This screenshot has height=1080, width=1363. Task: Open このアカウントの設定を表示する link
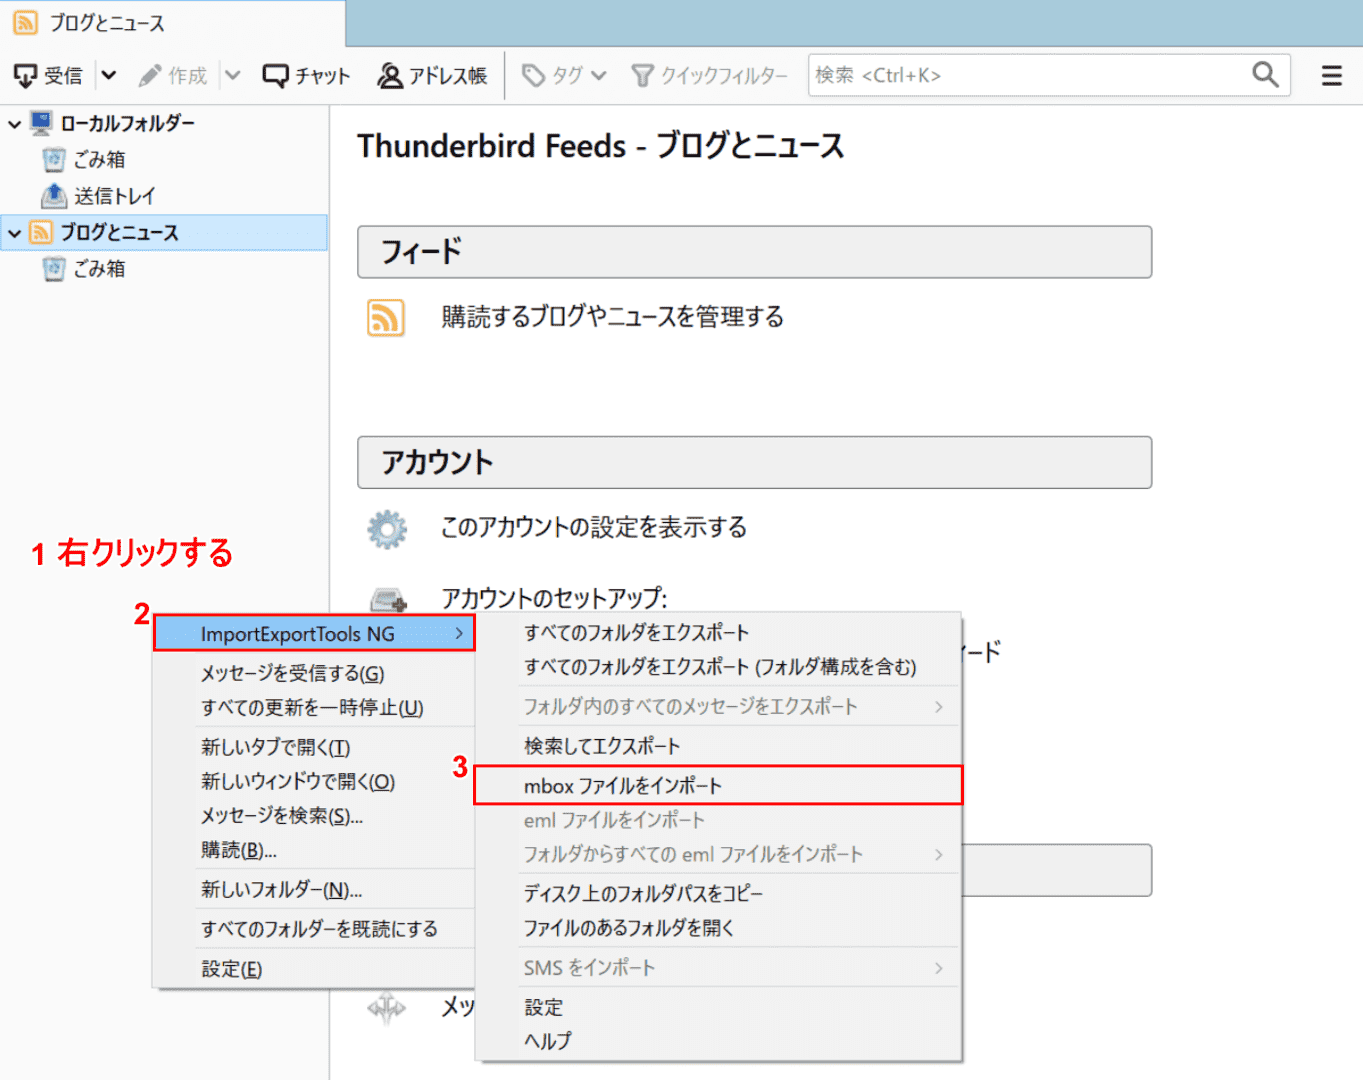click(594, 527)
